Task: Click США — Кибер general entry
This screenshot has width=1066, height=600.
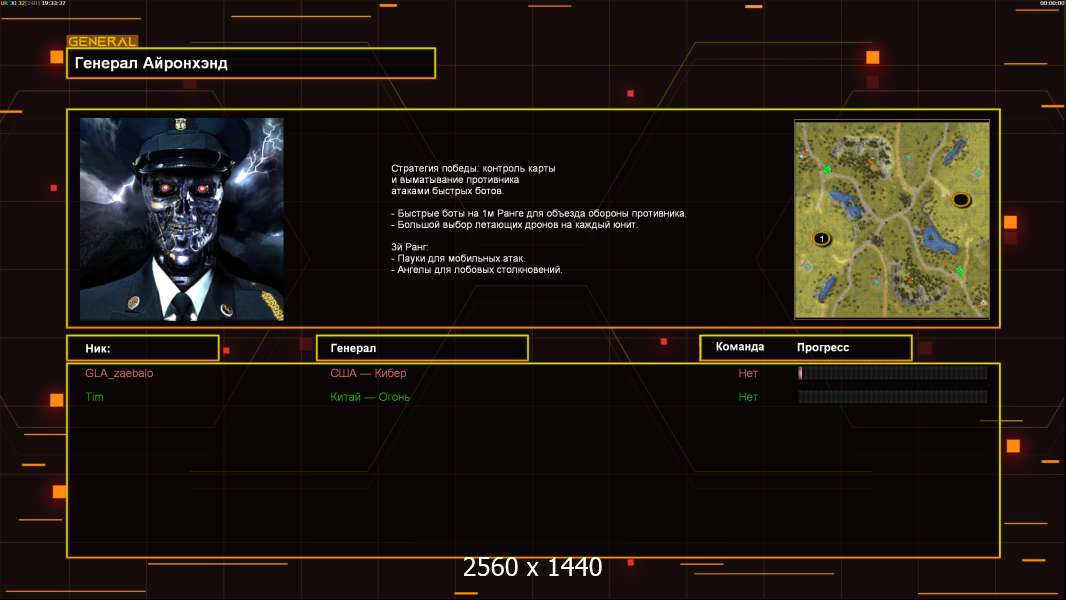Action: point(368,373)
